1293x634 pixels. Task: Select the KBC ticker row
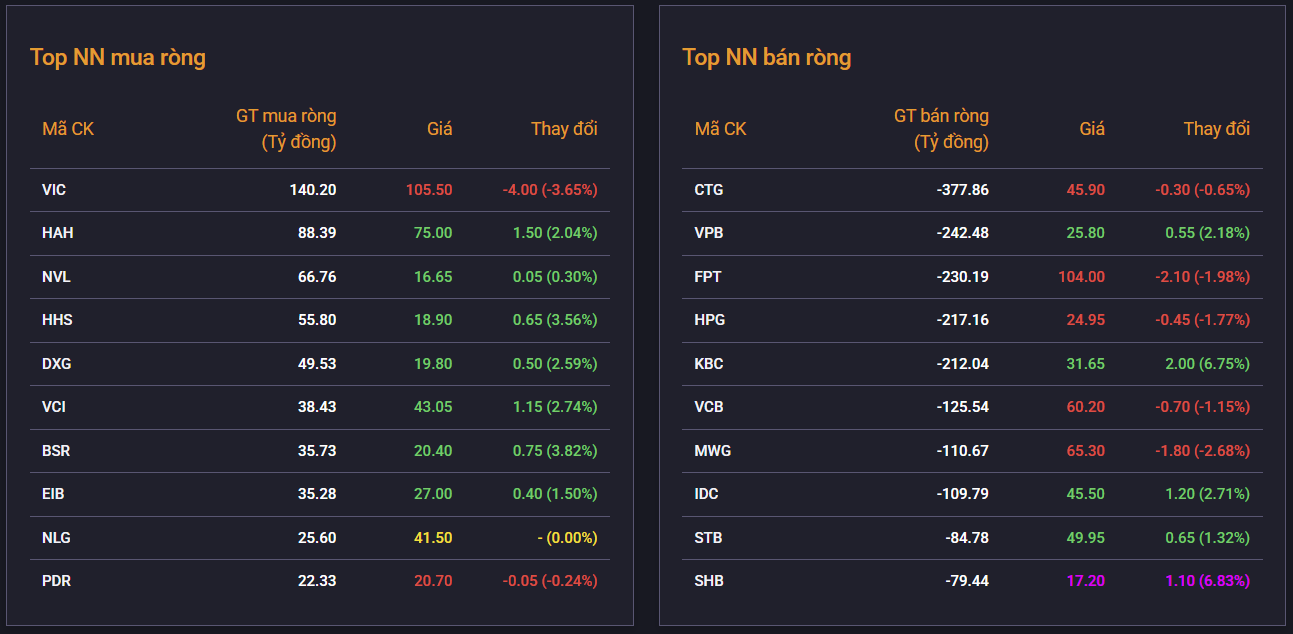click(709, 364)
